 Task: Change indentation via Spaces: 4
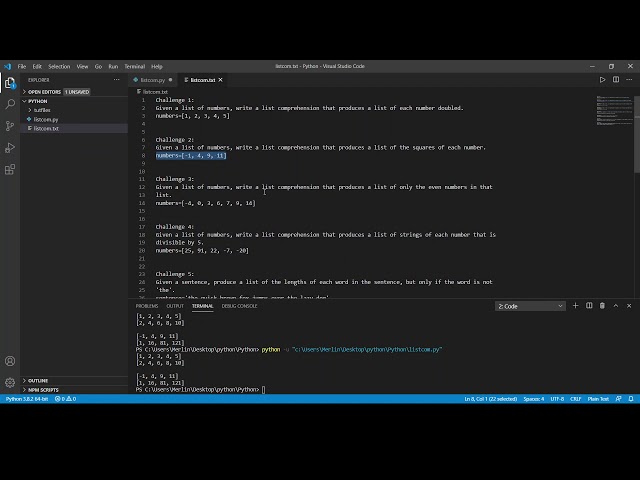pyautogui.click(x=533, y=399)
